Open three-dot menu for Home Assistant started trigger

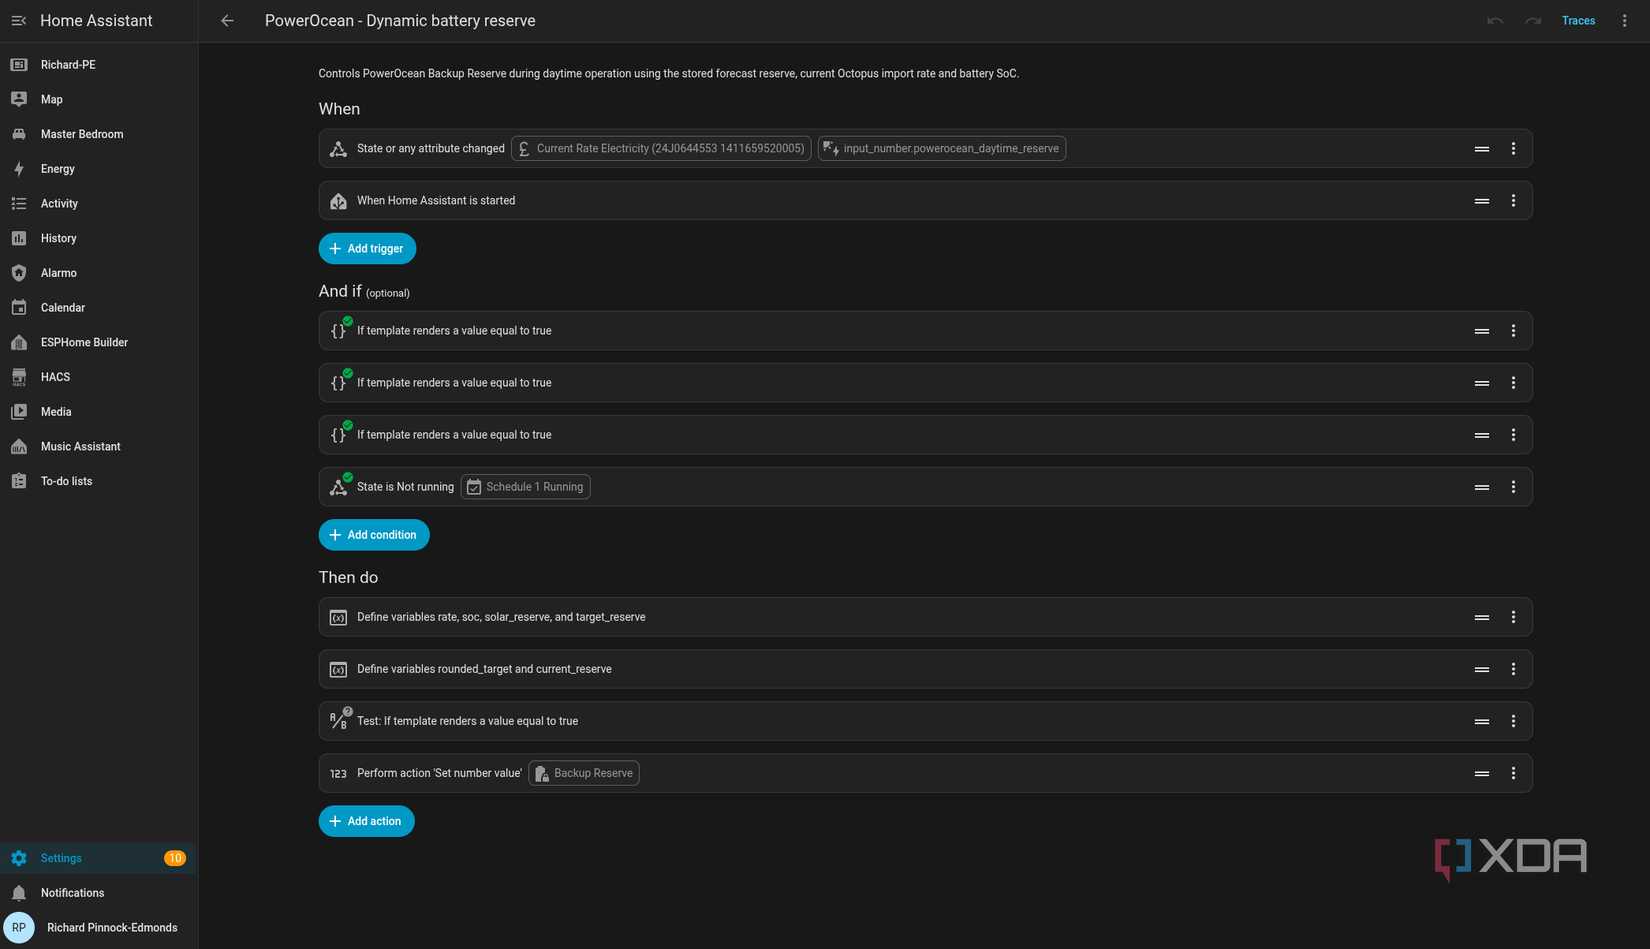click(x=1513, y=201)
